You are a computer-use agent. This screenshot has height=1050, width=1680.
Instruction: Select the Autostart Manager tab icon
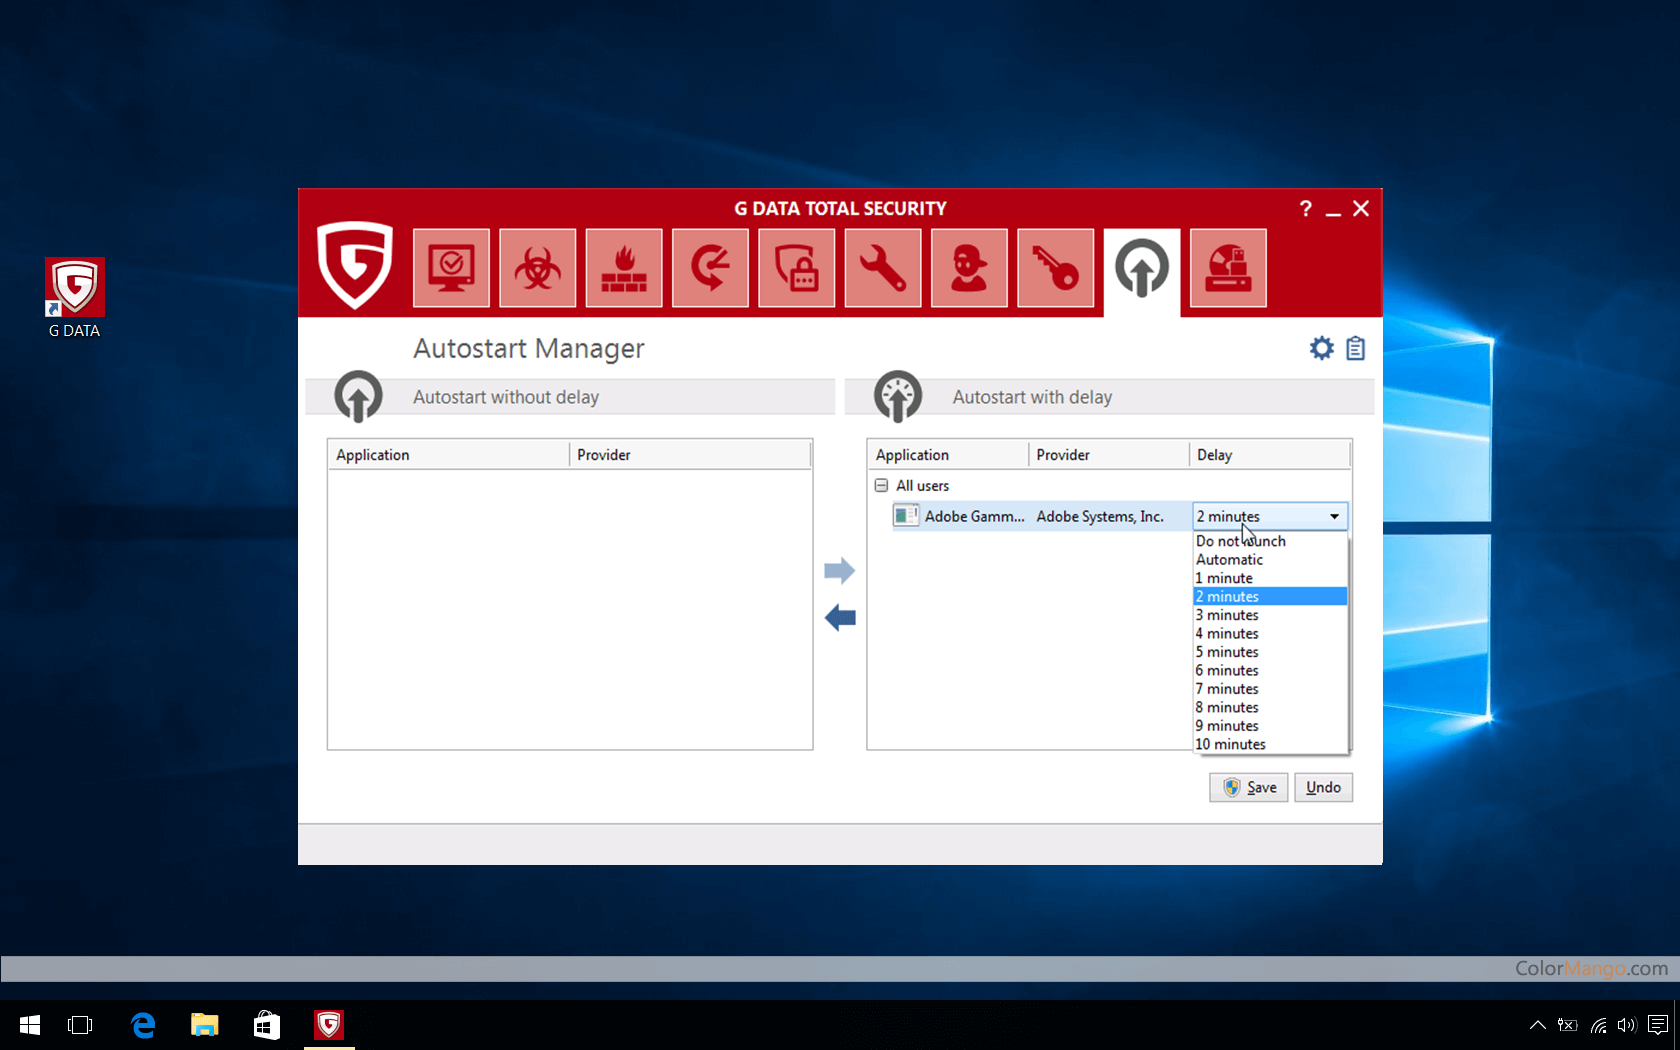[x=1142, y=270]
